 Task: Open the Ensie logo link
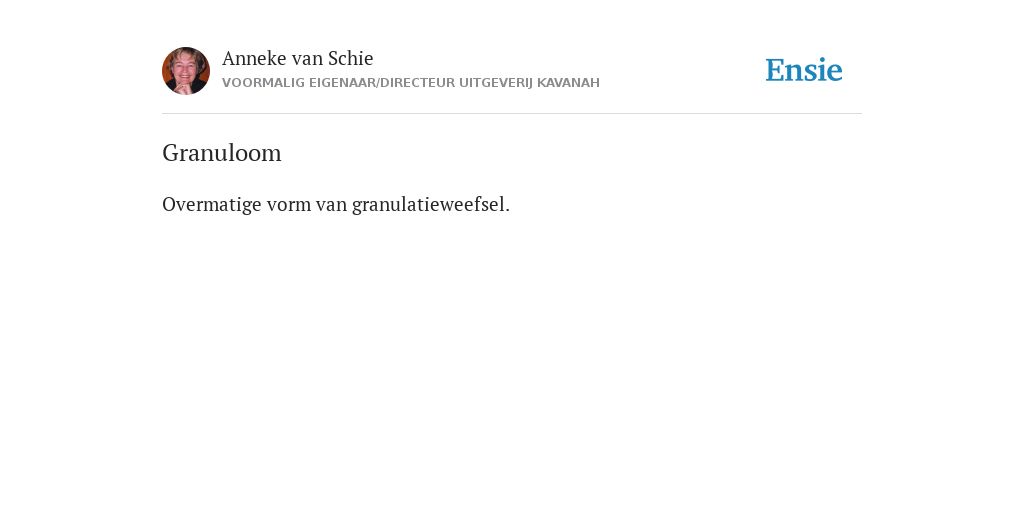click(x=804, y=70)
